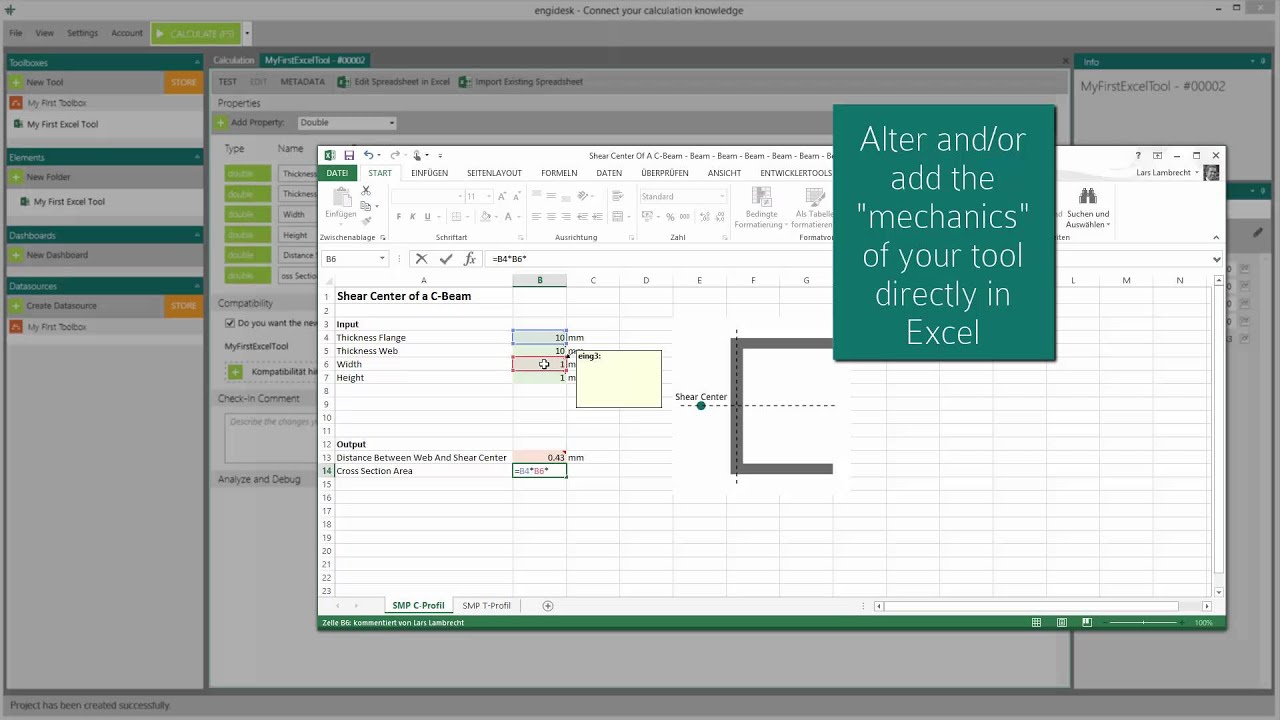Switch to FORMELN ribbon tab

(559, 173)
